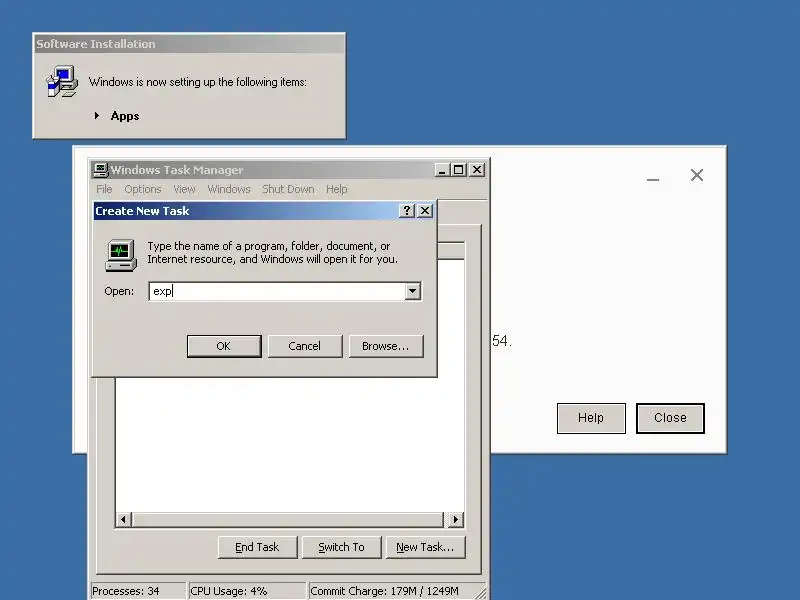
Task: Open the Windows menu in Task Manager
Action: click(x=229, y=189)
